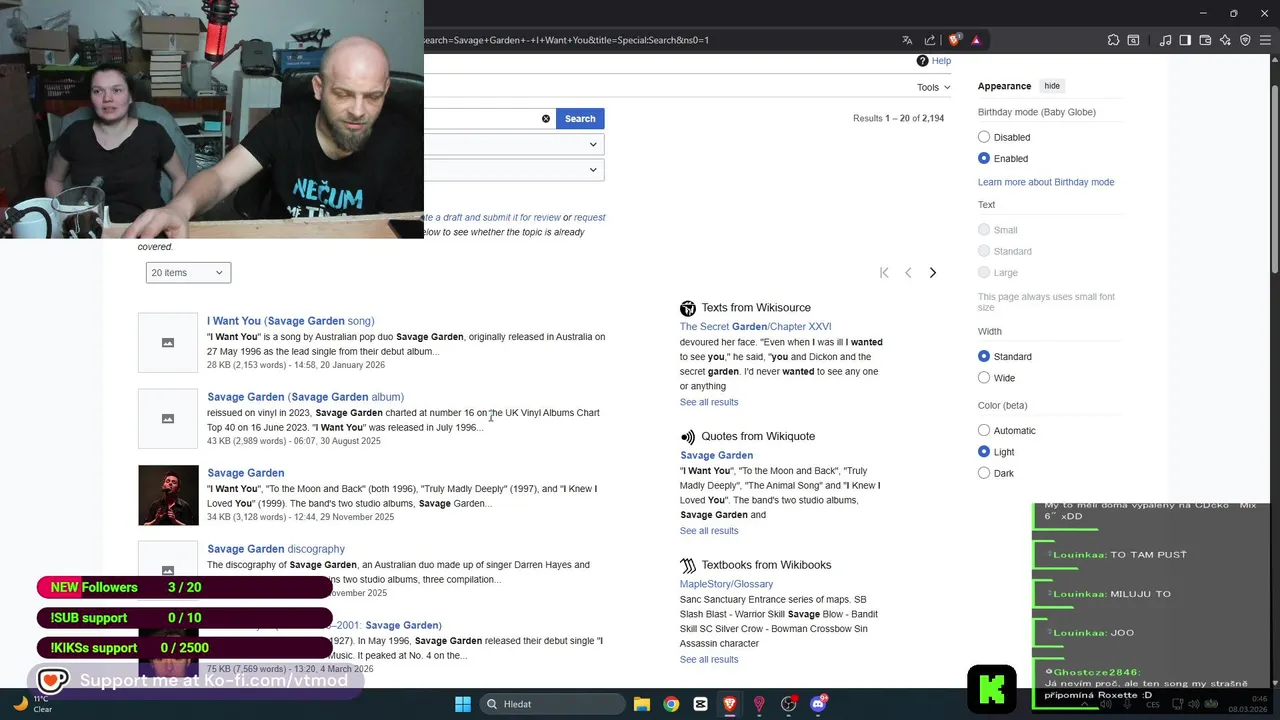Open the 20 items per page dropdown
Viewport: 1280px width, 720px height.
[188, 273]
